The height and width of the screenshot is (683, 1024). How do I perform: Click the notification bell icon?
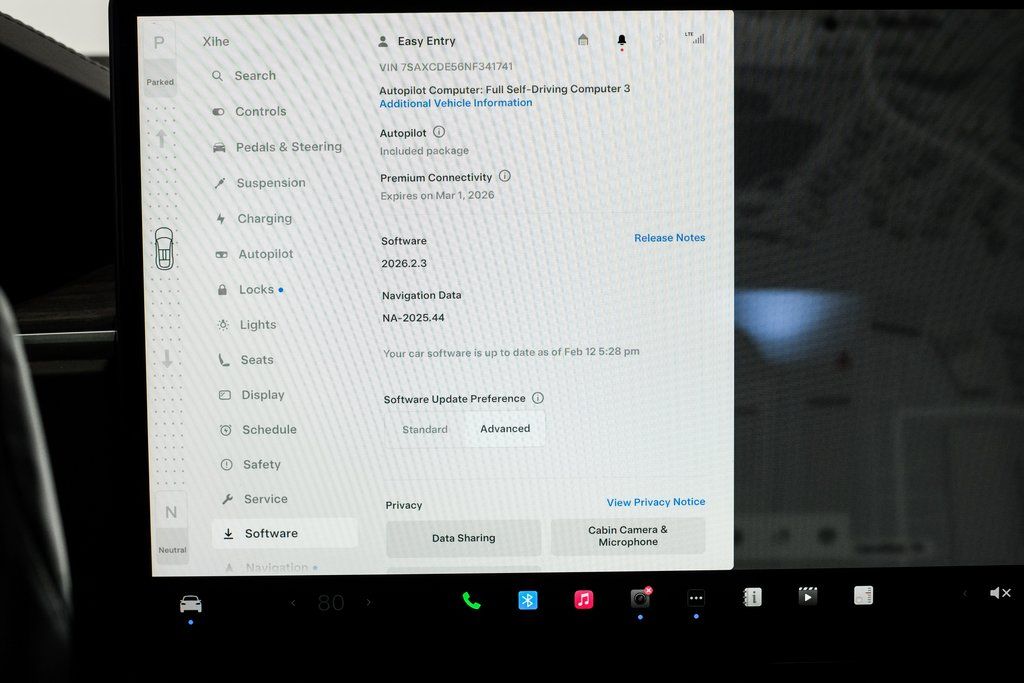click(x=621, y=41)
